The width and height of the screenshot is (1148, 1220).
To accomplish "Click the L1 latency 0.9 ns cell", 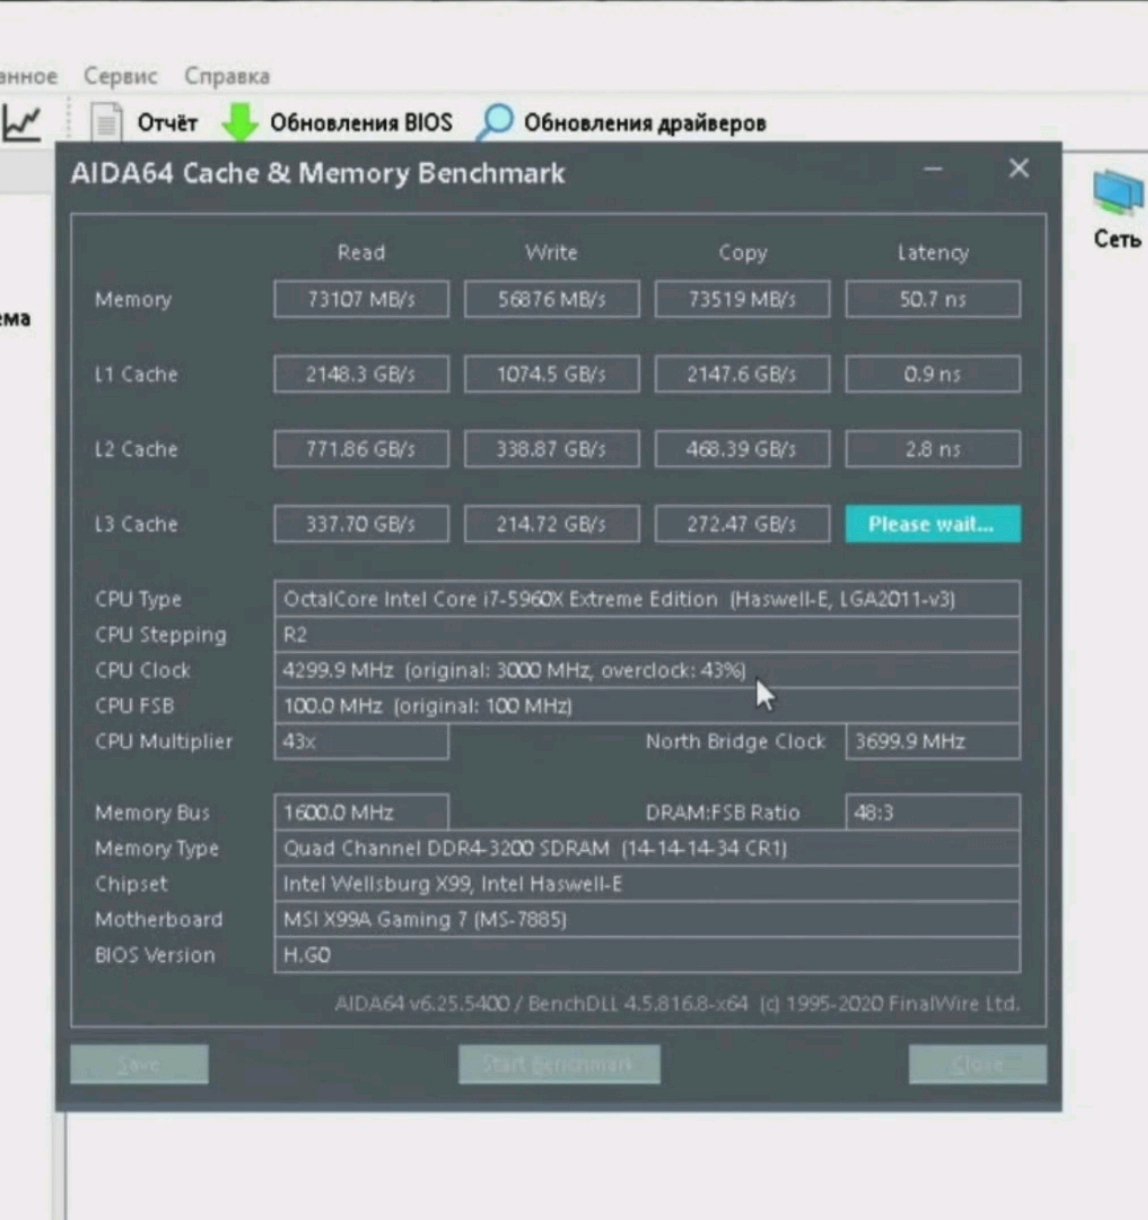I will click(x=933, y=374).
